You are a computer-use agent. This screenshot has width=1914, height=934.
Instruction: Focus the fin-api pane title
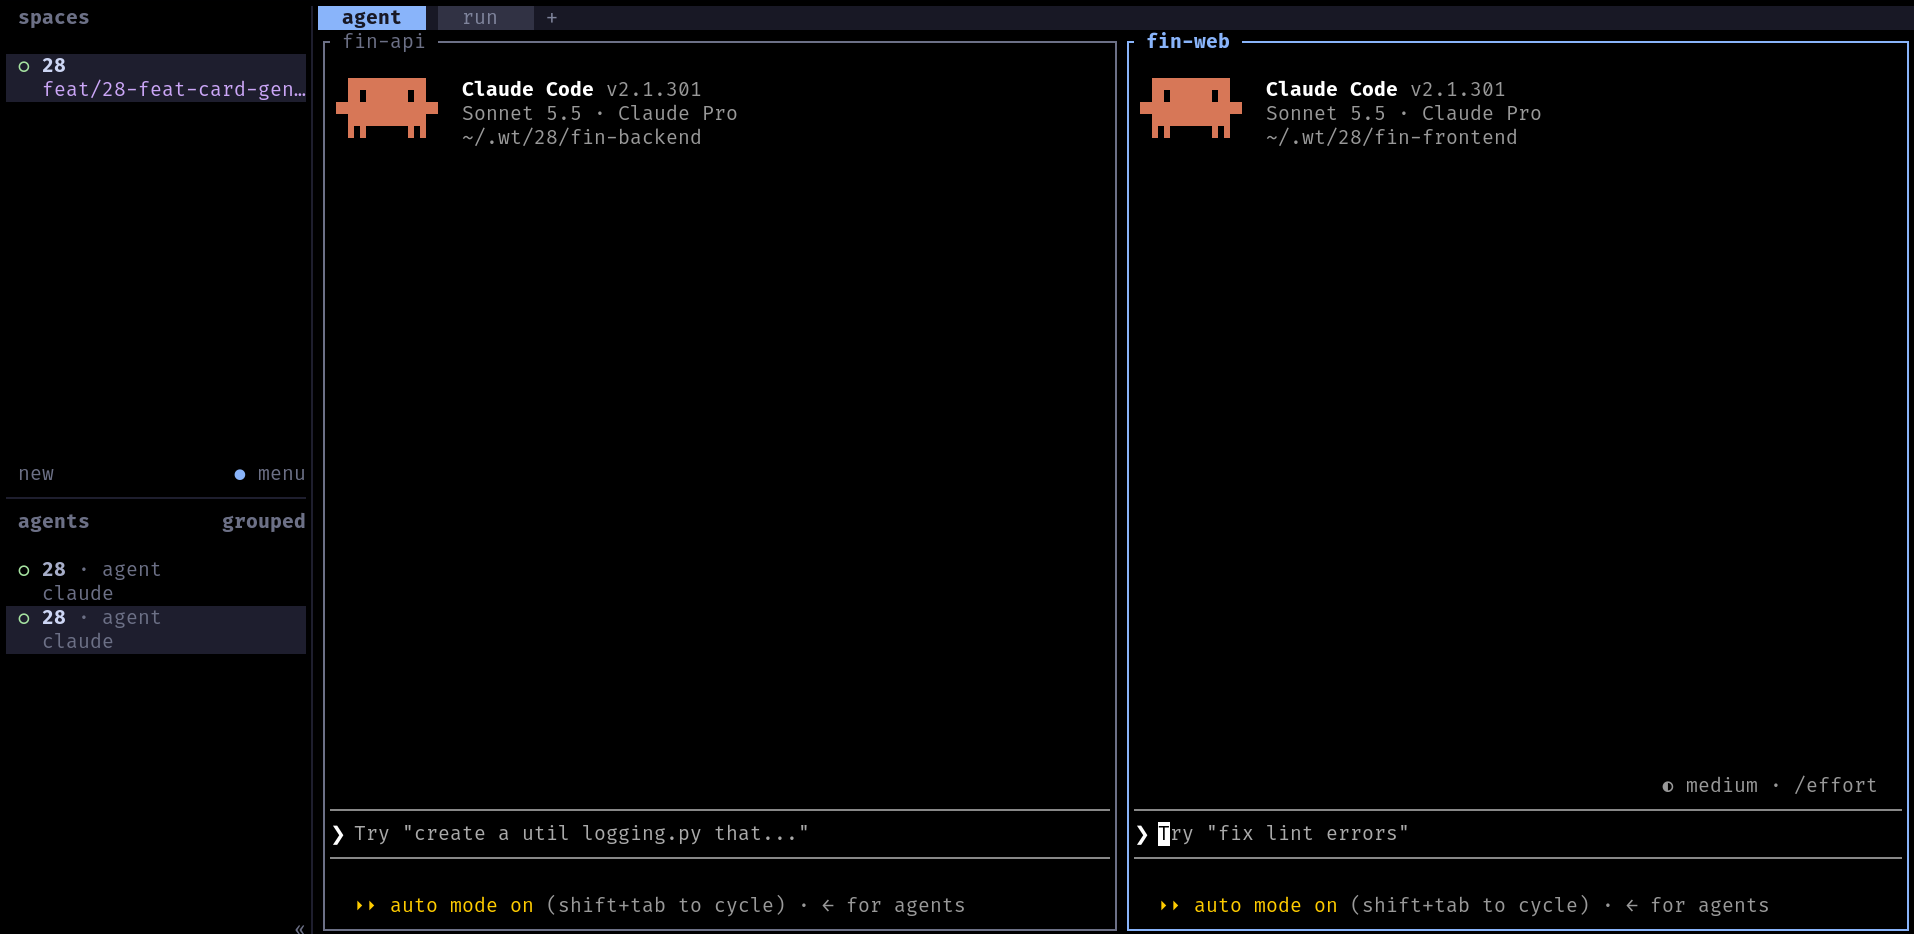(384, 41)
